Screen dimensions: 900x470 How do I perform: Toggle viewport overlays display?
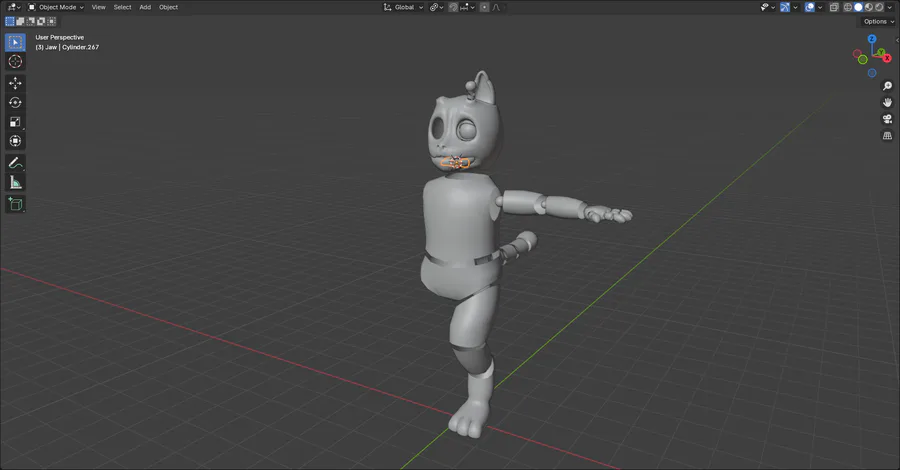[x=809, y=7]
